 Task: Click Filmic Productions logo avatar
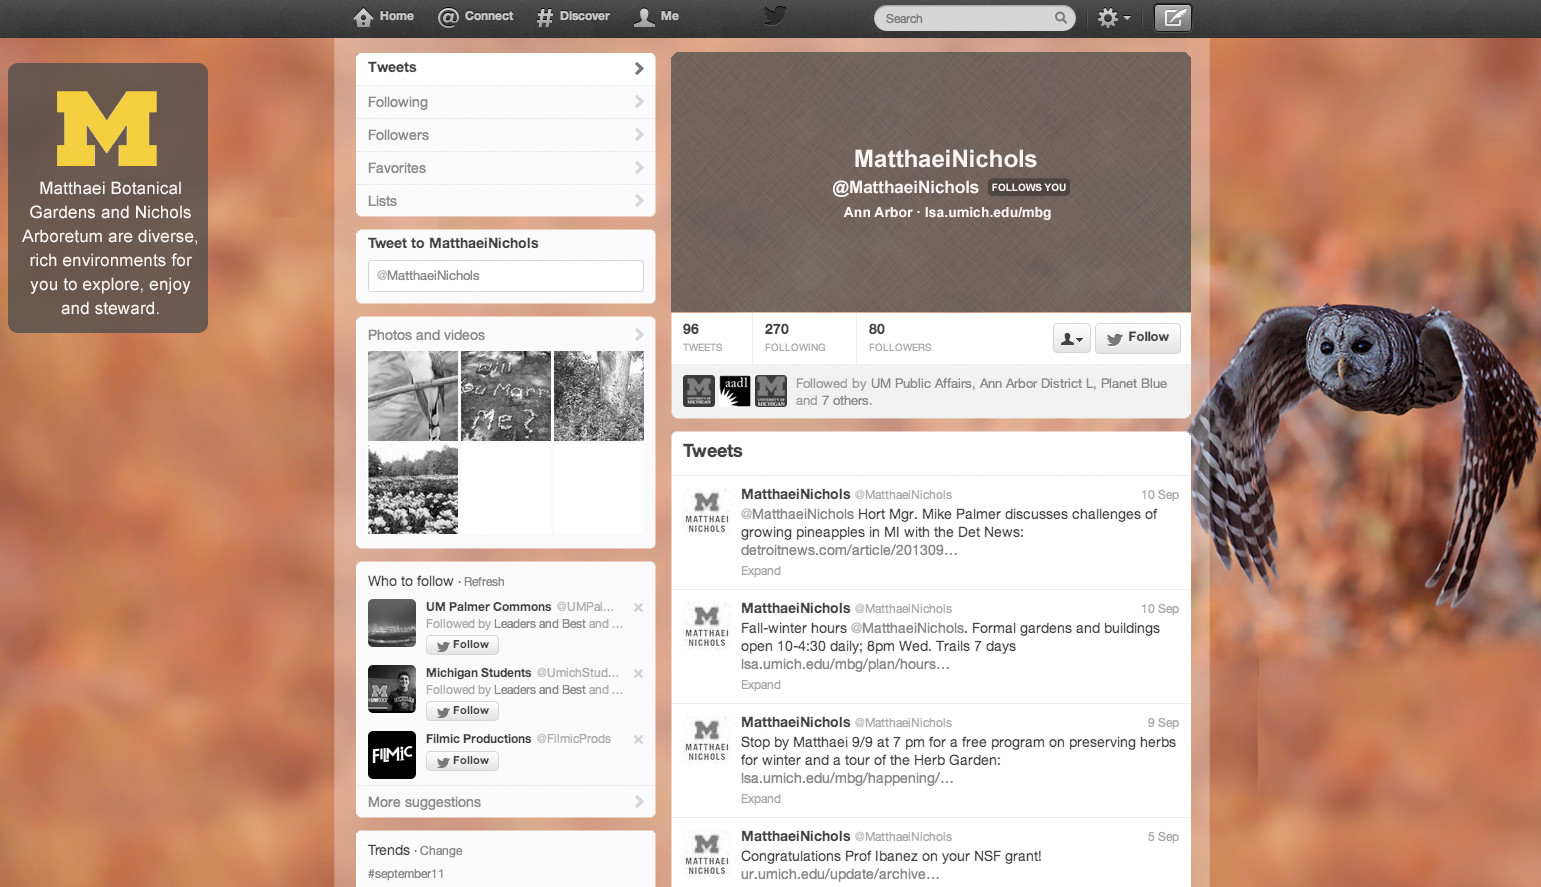pos(392,755)
